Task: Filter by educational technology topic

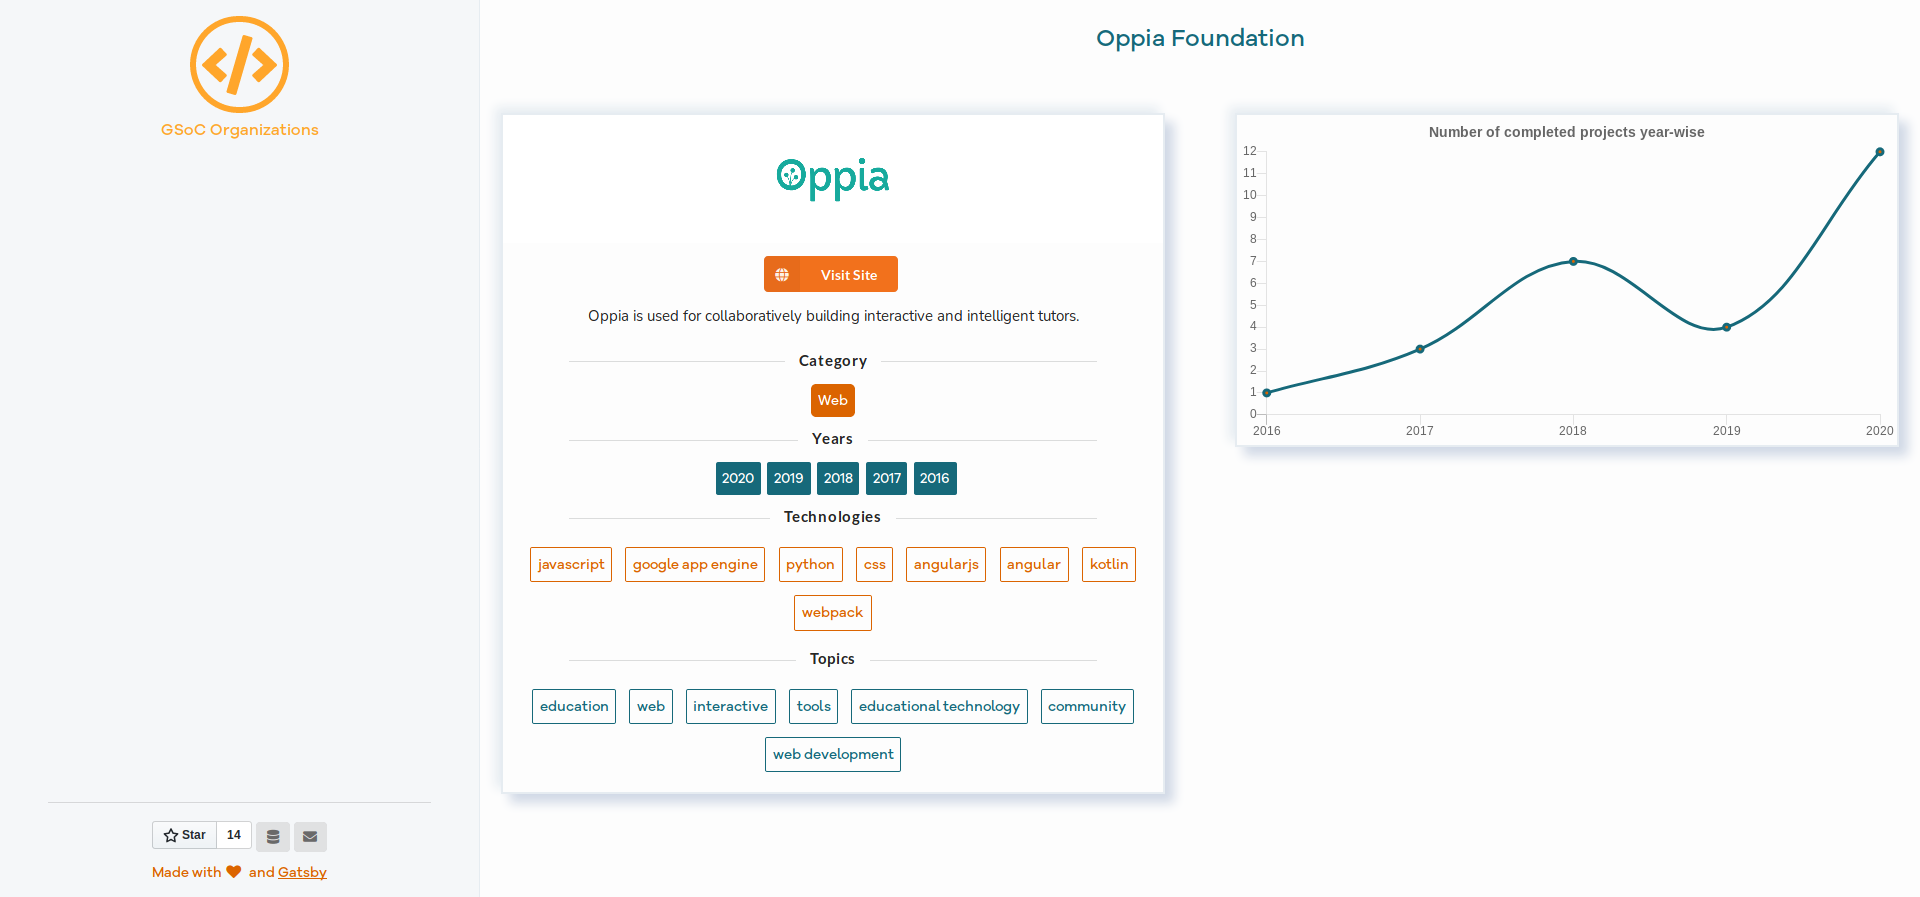Action: 939,706
